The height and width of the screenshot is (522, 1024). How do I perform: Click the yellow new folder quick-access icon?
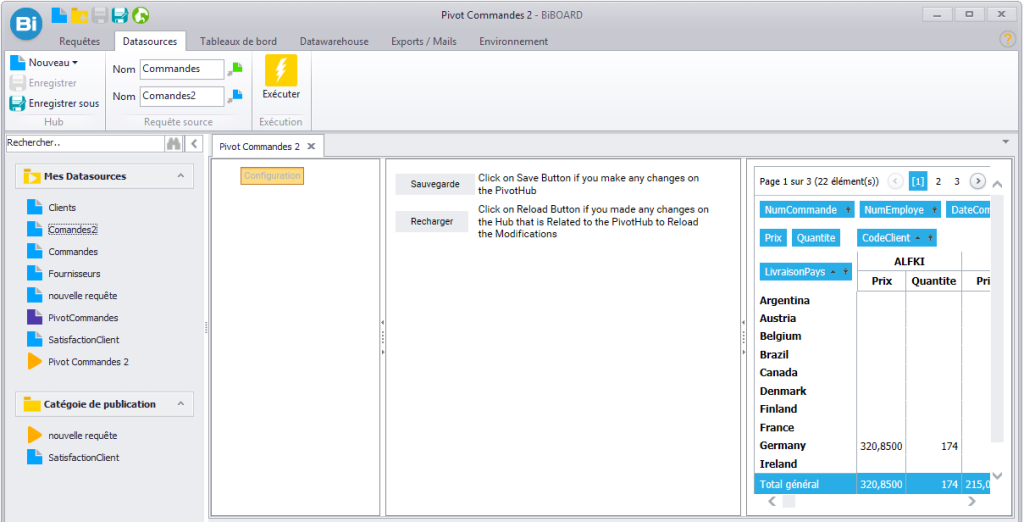pos(80,14)
